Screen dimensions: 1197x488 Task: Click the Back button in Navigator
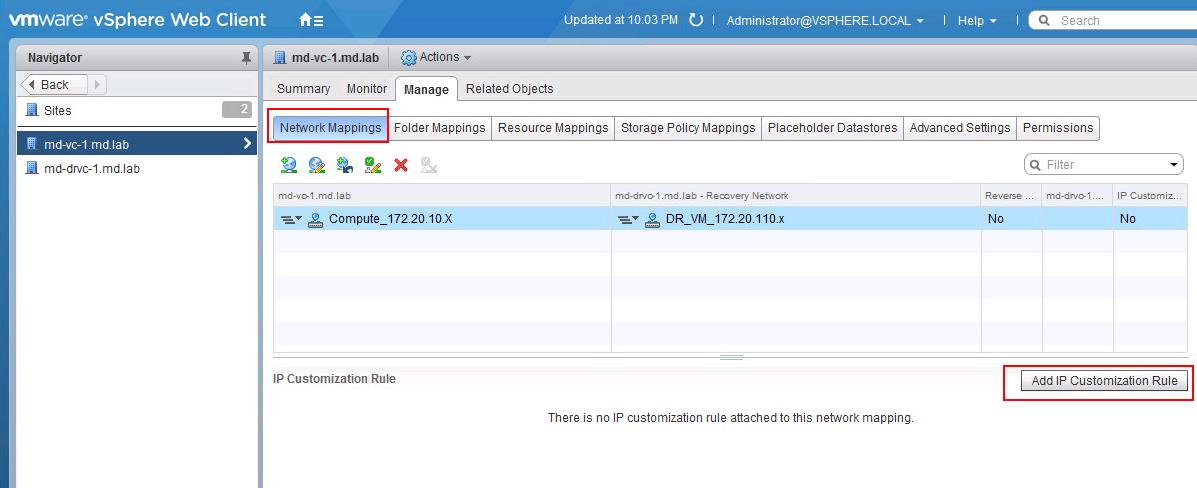[54, 84]
